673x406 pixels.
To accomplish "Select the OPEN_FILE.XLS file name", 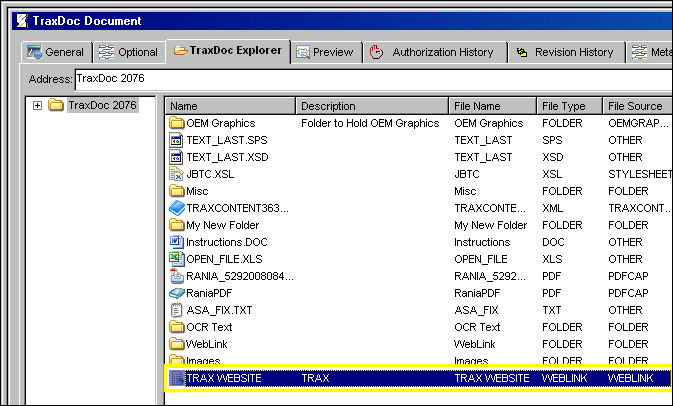I will pyautogui.click(x=224, y=259).
